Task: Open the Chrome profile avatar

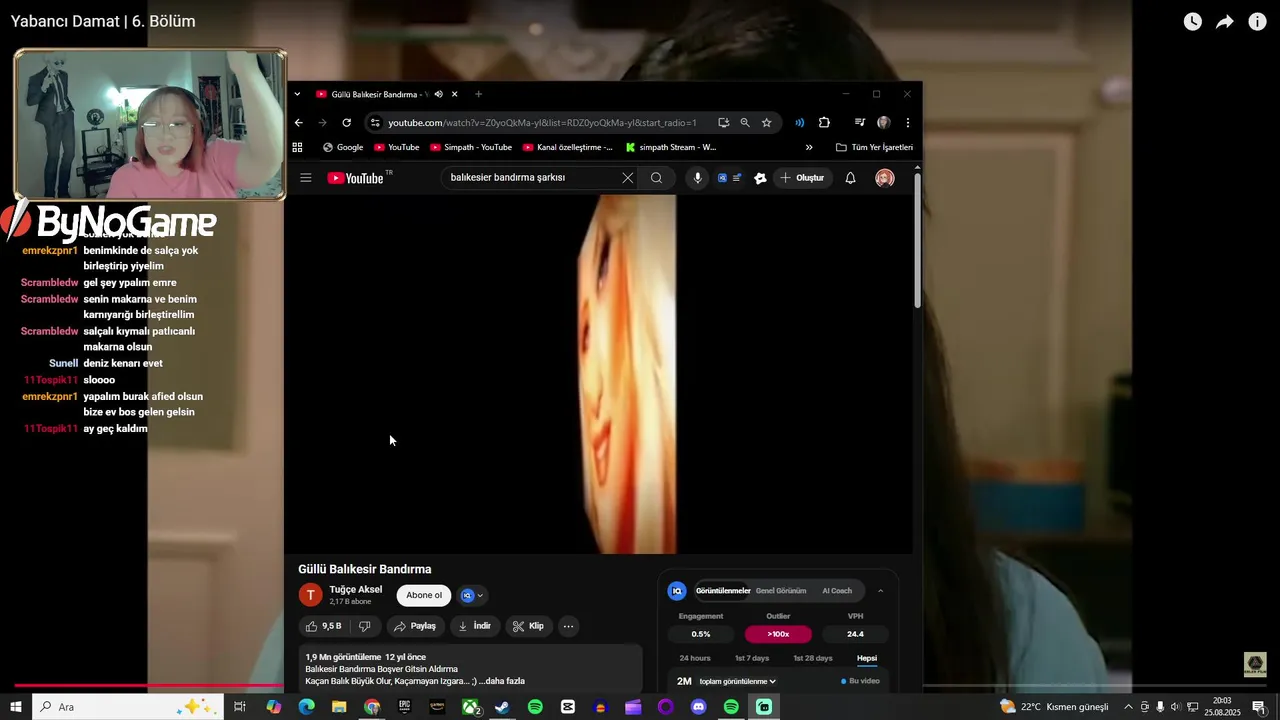Action: [883, 122]
